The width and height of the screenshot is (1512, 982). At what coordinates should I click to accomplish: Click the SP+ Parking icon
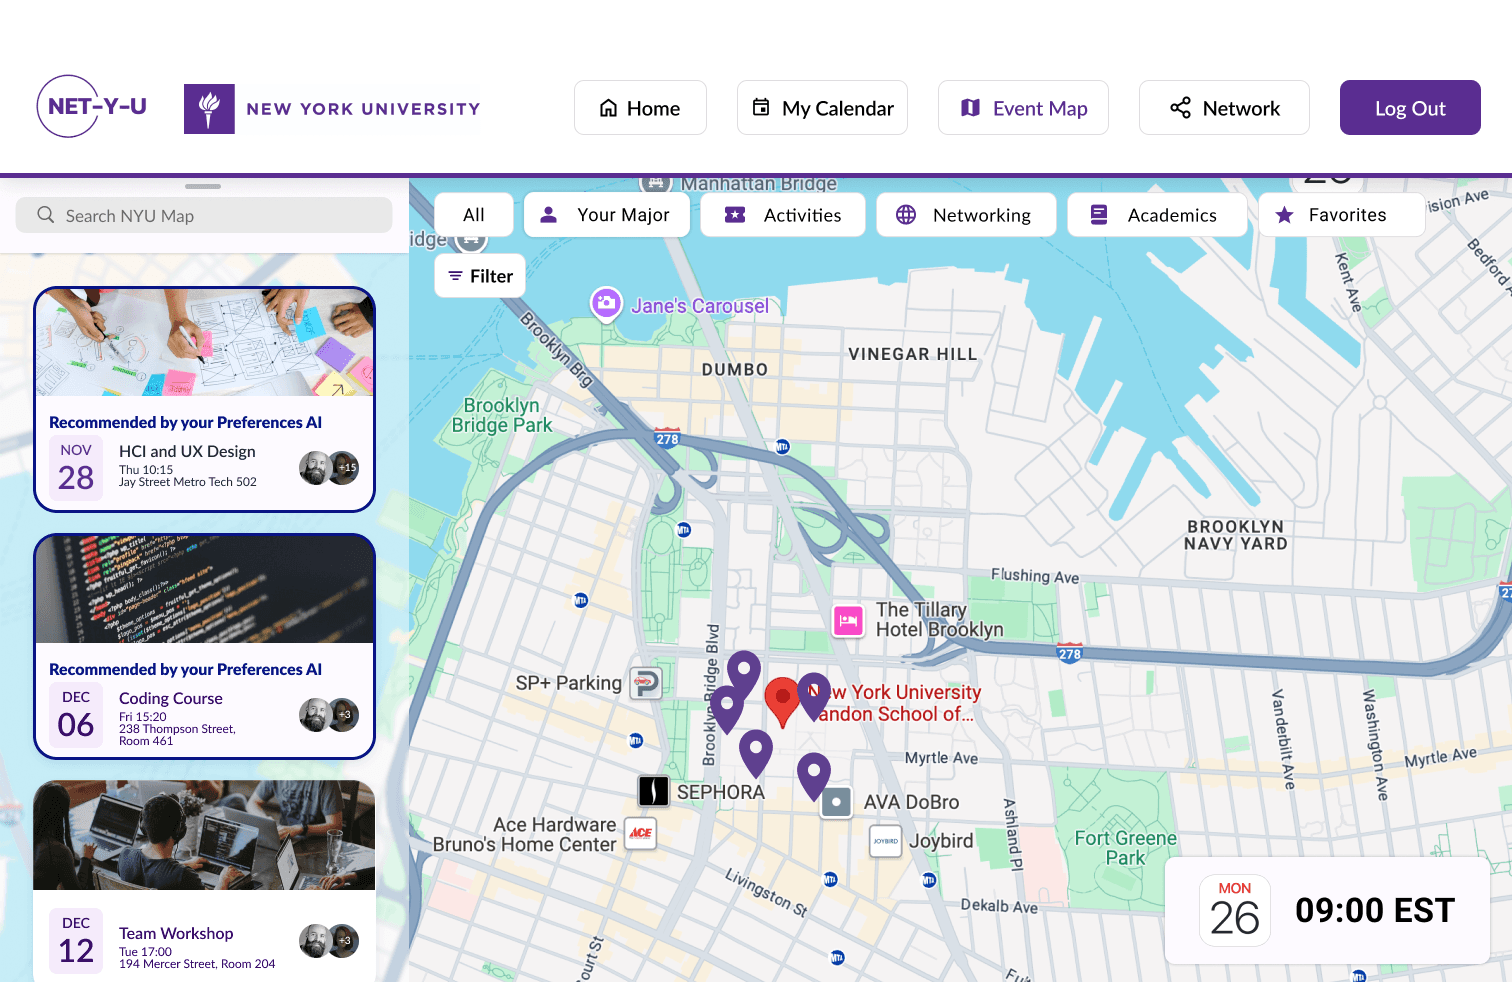pyautogui.click(x=645, y=683)
